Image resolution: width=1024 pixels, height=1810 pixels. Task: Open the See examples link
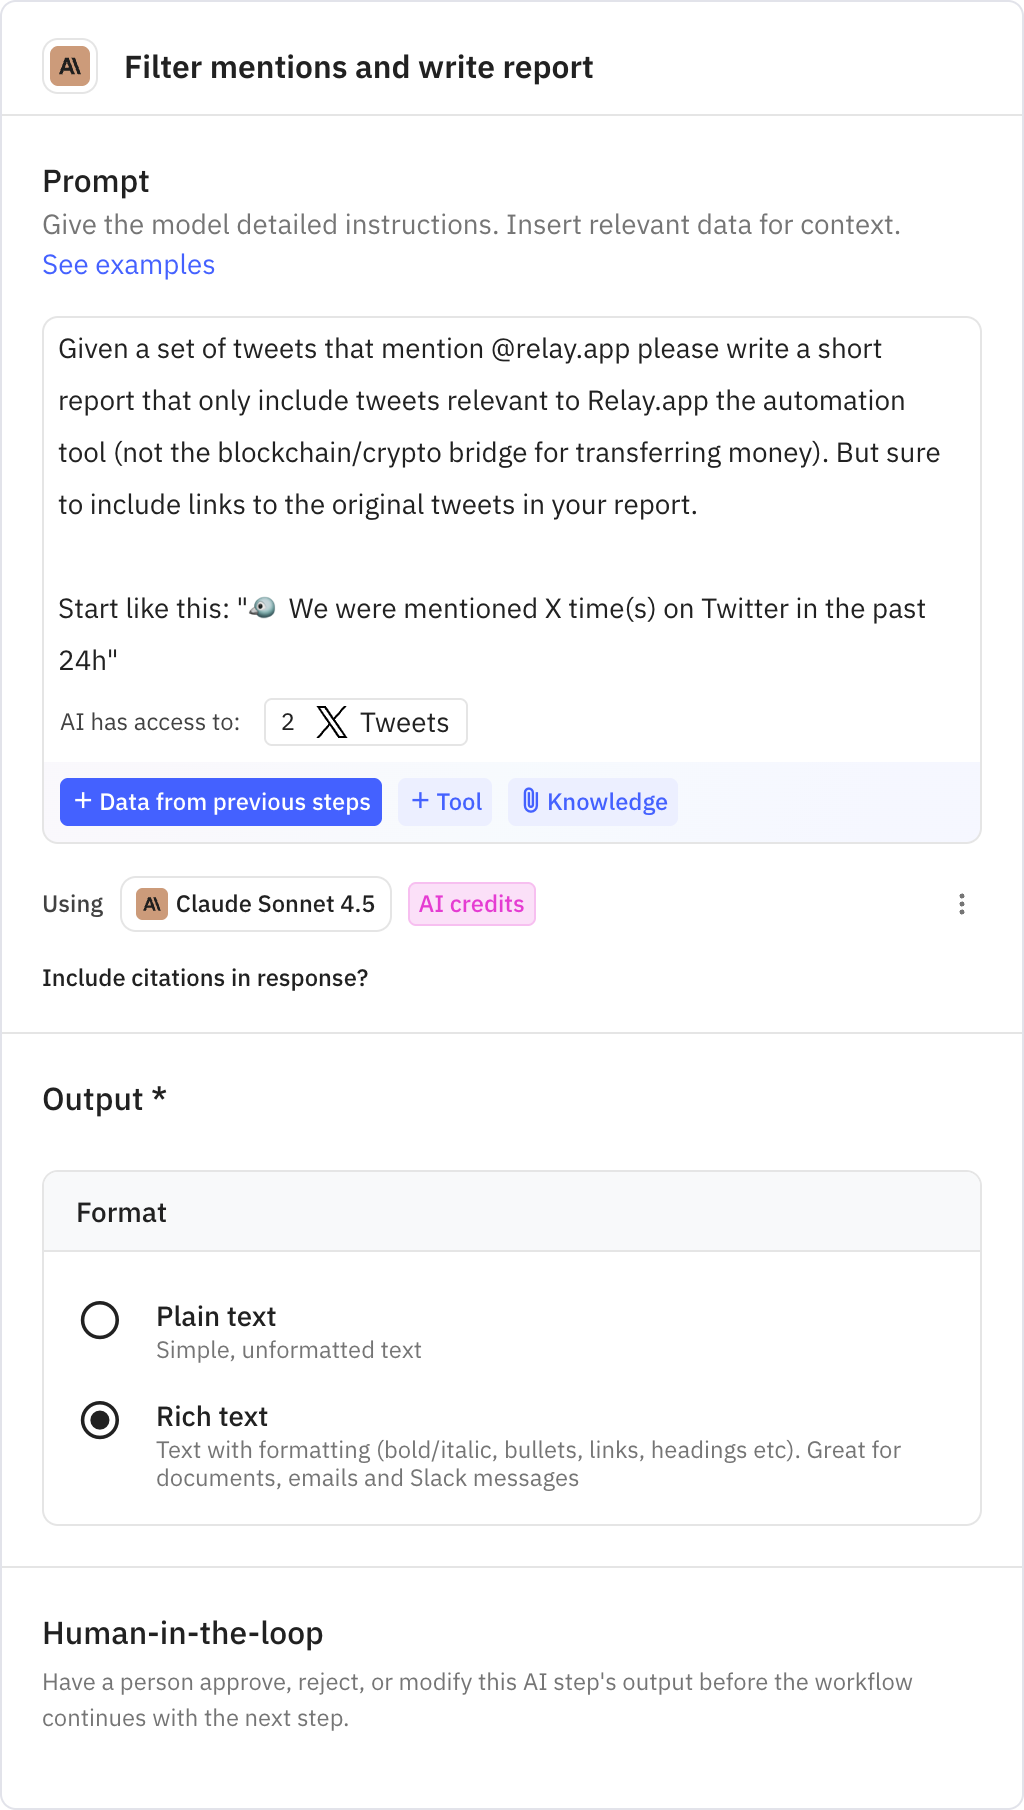click(x=128, y=264)
